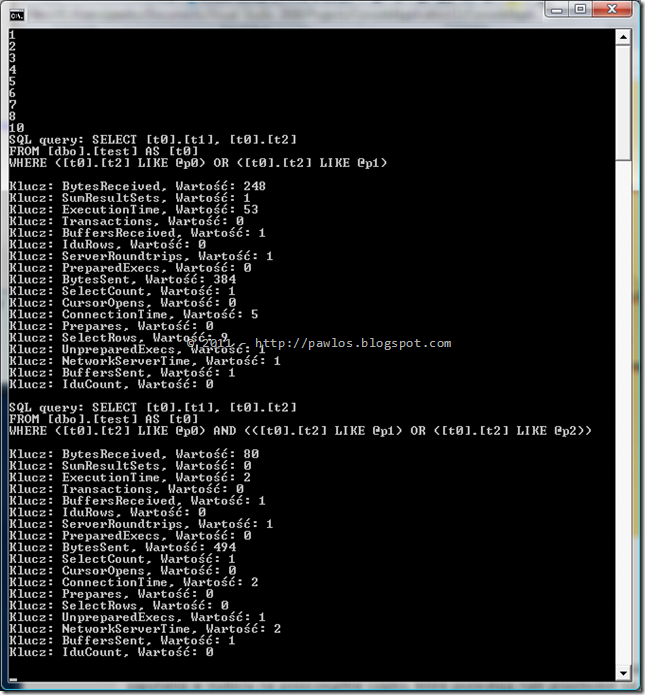Viewport: 645px width, 695px height.
Task: Click the ExecutionTime line showing 53
Action: pos(133,209)
